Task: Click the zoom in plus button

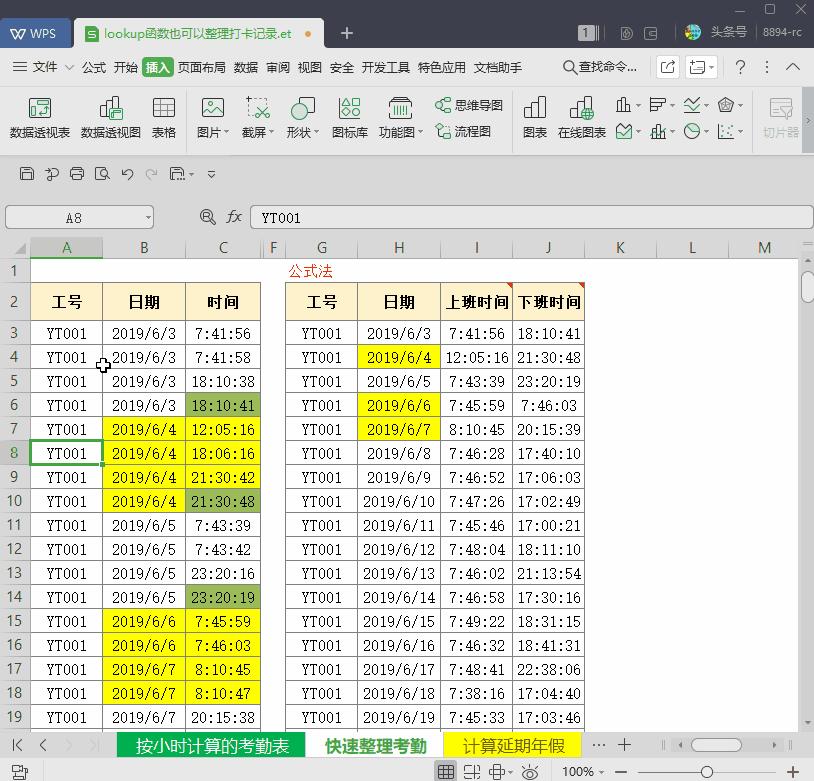Action: pyautogui.click(x=793, y=772)
